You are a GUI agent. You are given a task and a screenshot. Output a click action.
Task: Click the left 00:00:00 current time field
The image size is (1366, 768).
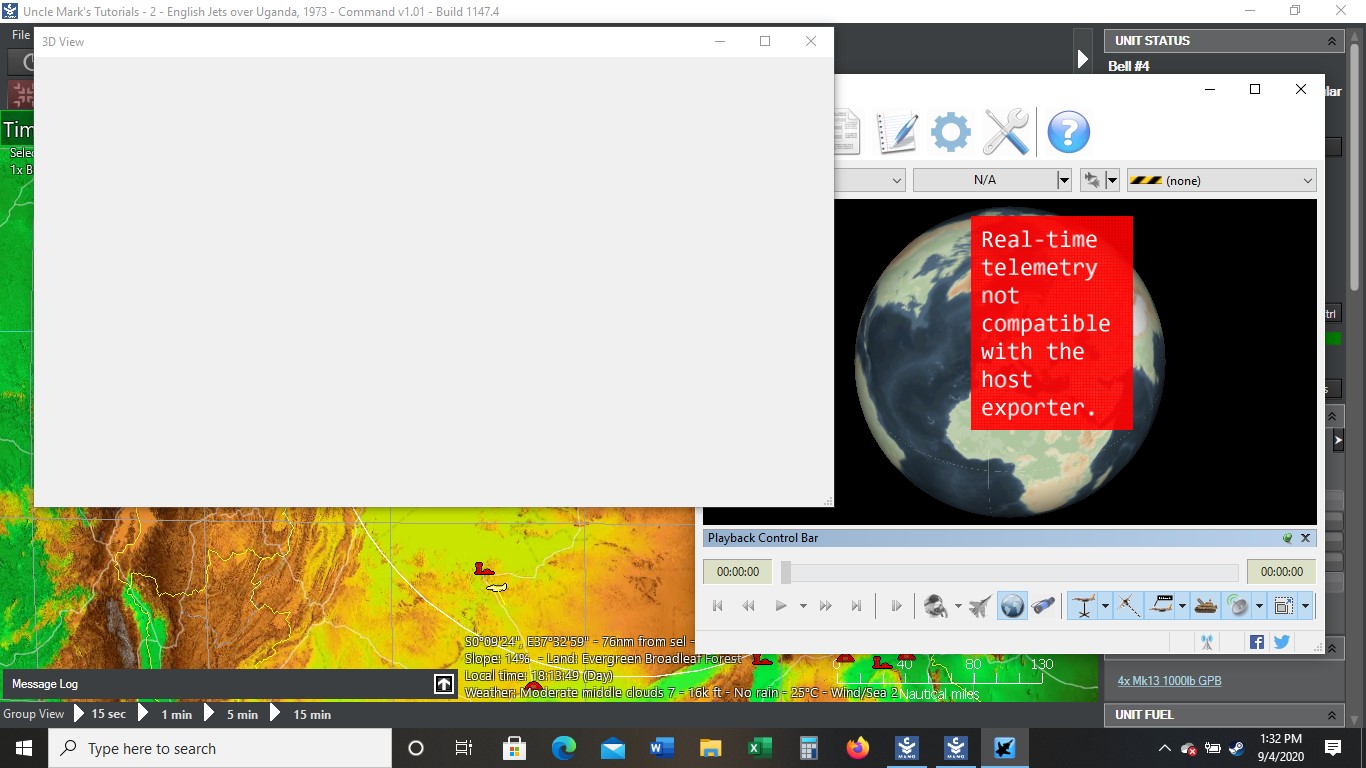738,572
